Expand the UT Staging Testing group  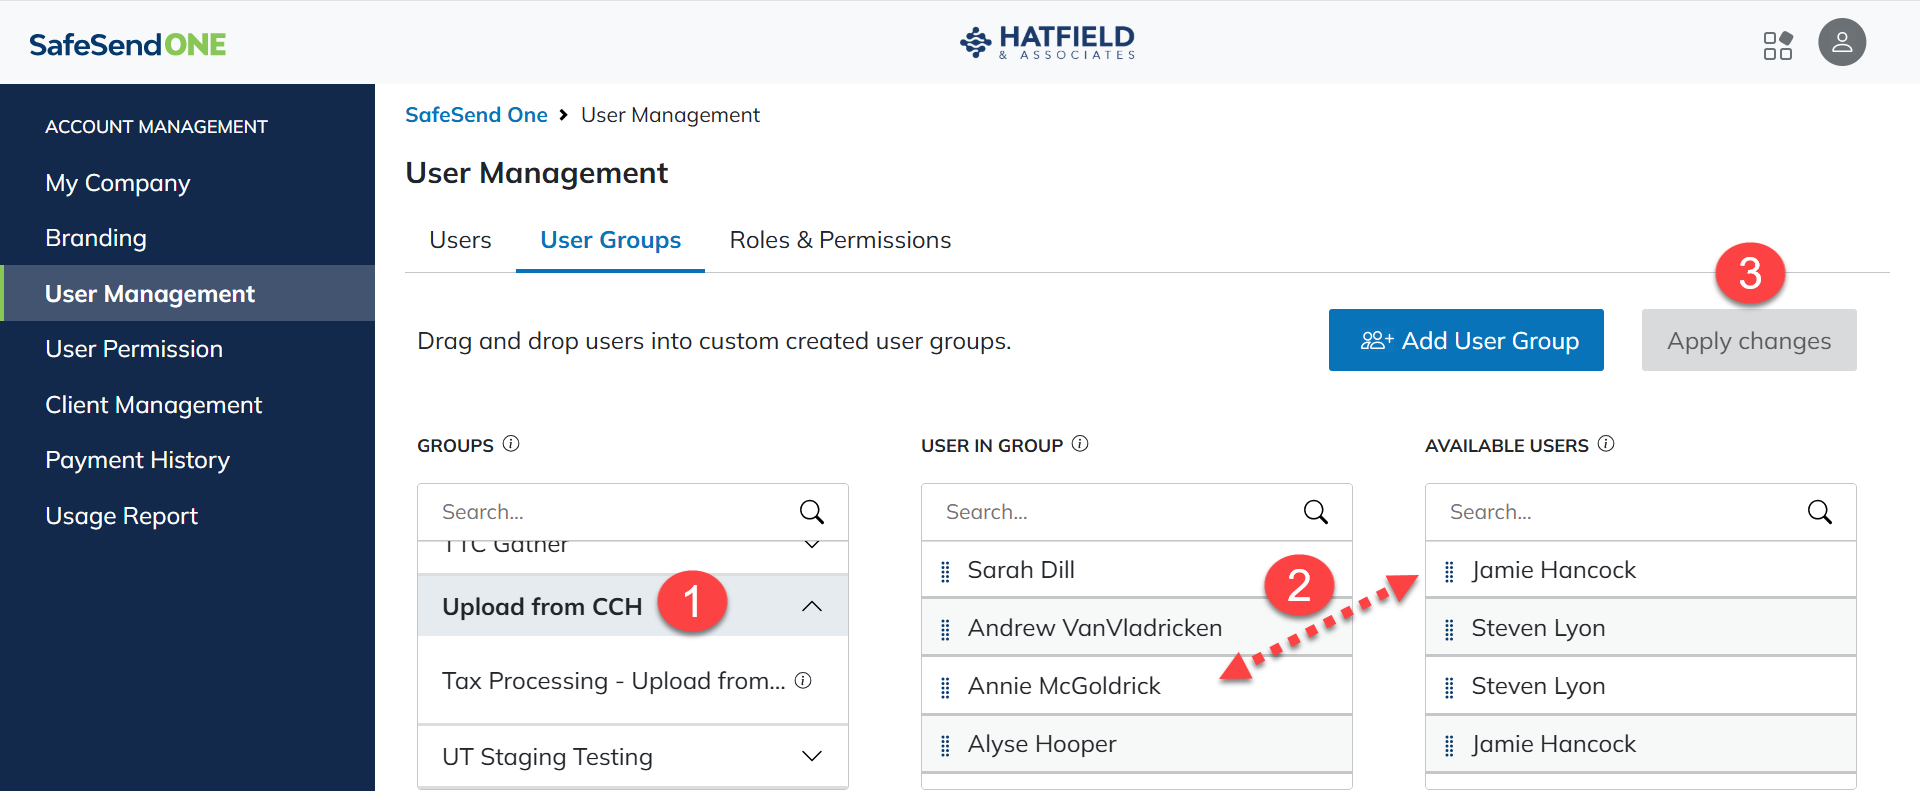point(812,757)
